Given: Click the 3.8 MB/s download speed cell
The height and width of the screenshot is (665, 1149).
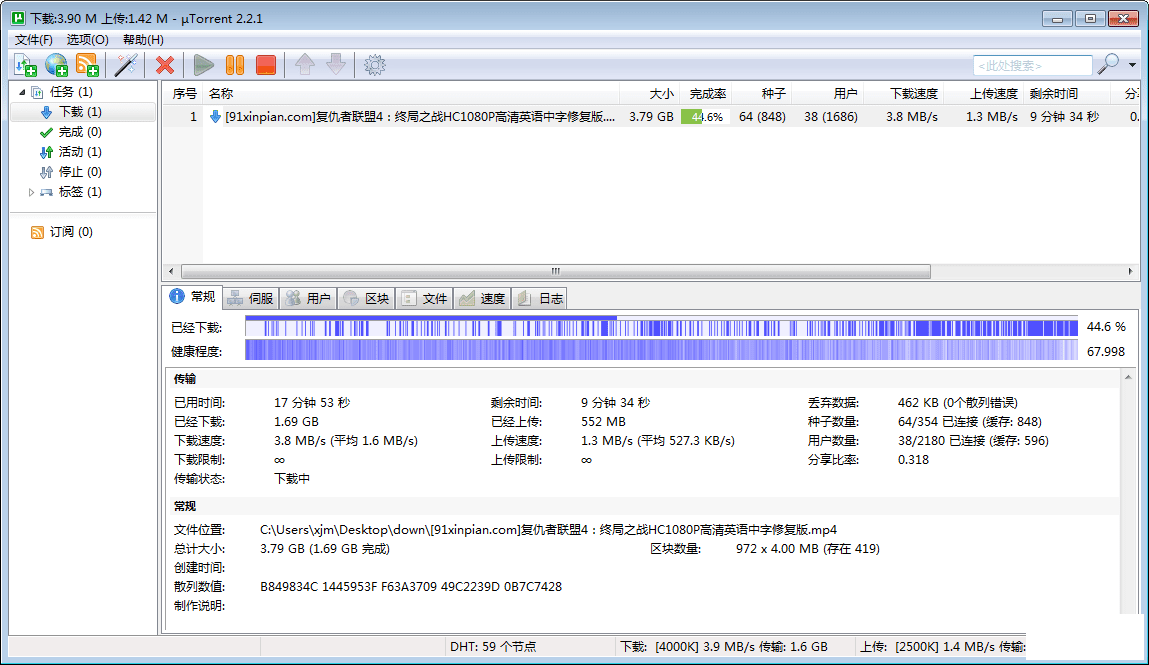Looking at the screenshot, I should pyautogui.click(x=912, y=116).
